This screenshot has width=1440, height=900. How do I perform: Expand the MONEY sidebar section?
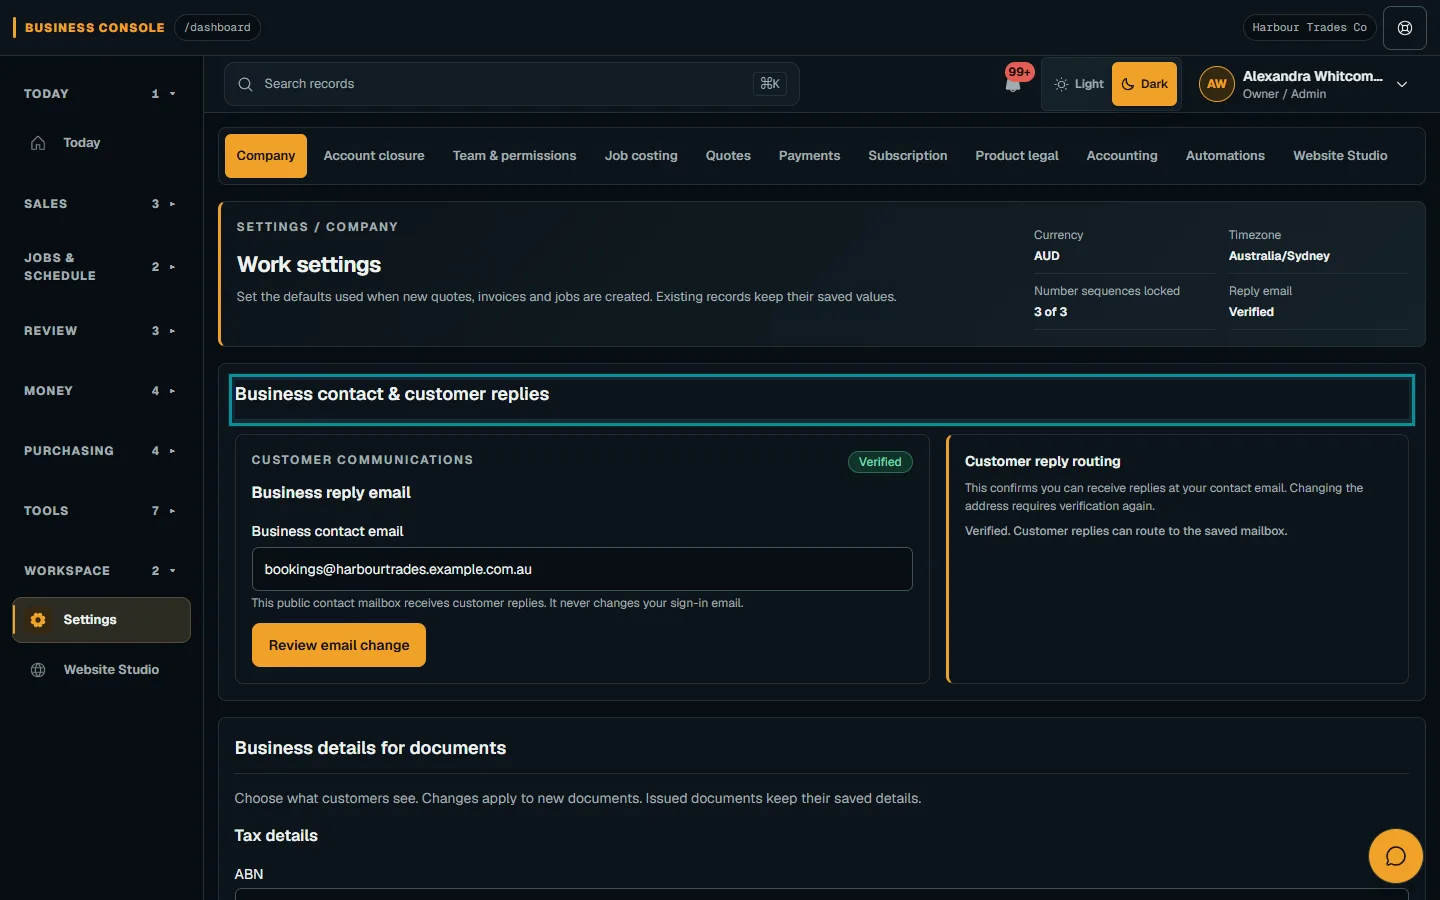[100, 391]
